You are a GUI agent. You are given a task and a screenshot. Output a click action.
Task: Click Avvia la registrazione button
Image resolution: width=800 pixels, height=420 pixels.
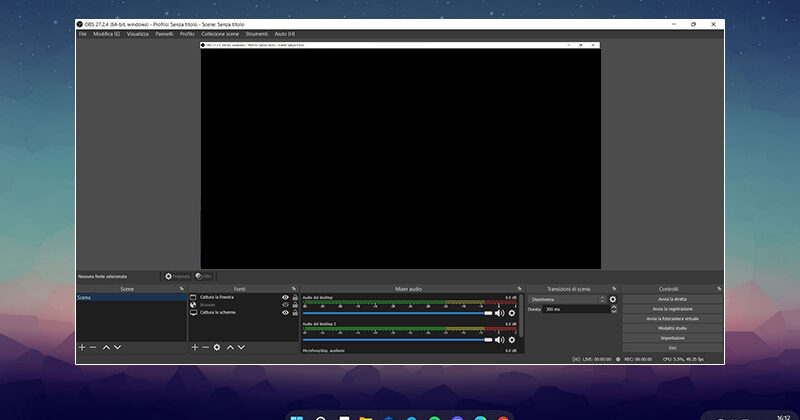672,309
